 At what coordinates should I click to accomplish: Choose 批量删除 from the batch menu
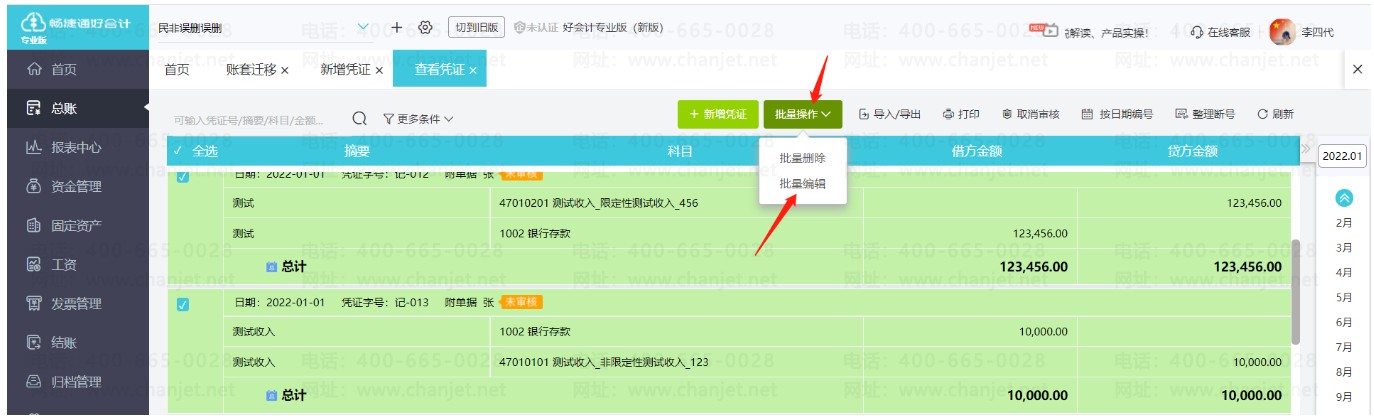[803, 158]
